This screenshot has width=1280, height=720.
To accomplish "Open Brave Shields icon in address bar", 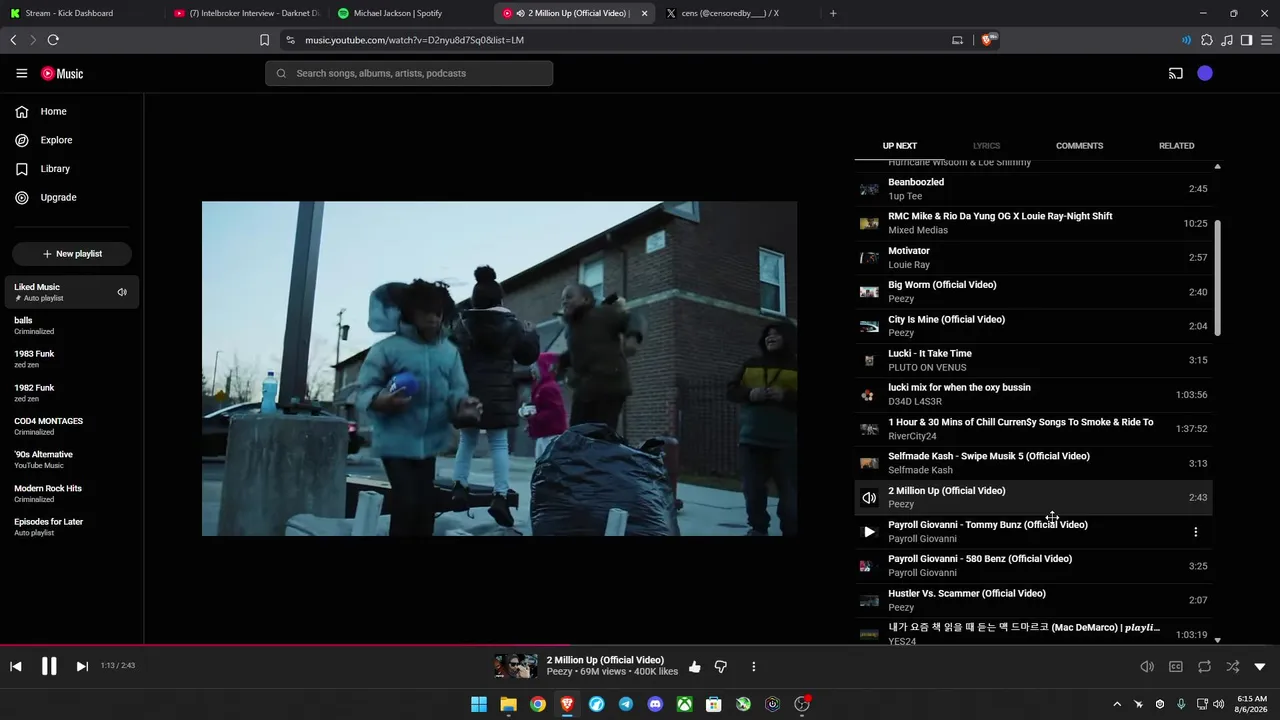I will click(990, 40).
